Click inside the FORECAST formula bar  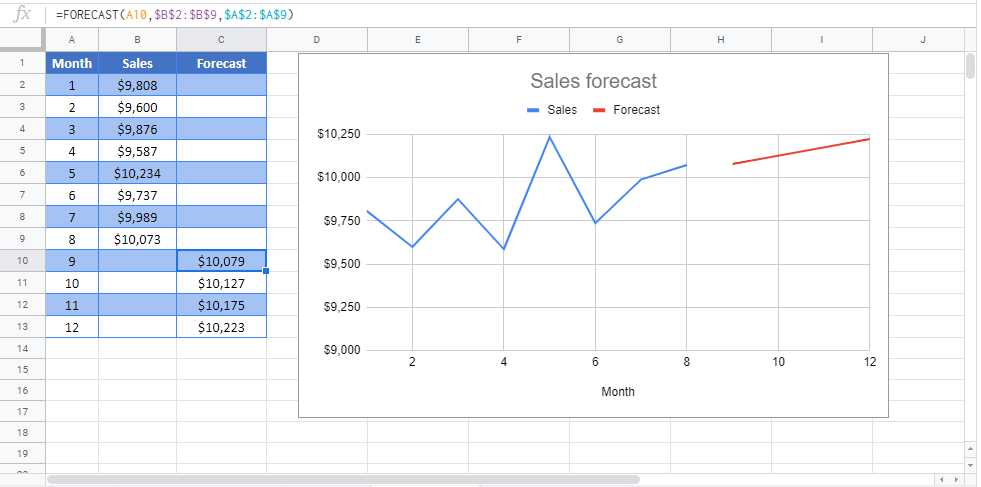(513, 14)
